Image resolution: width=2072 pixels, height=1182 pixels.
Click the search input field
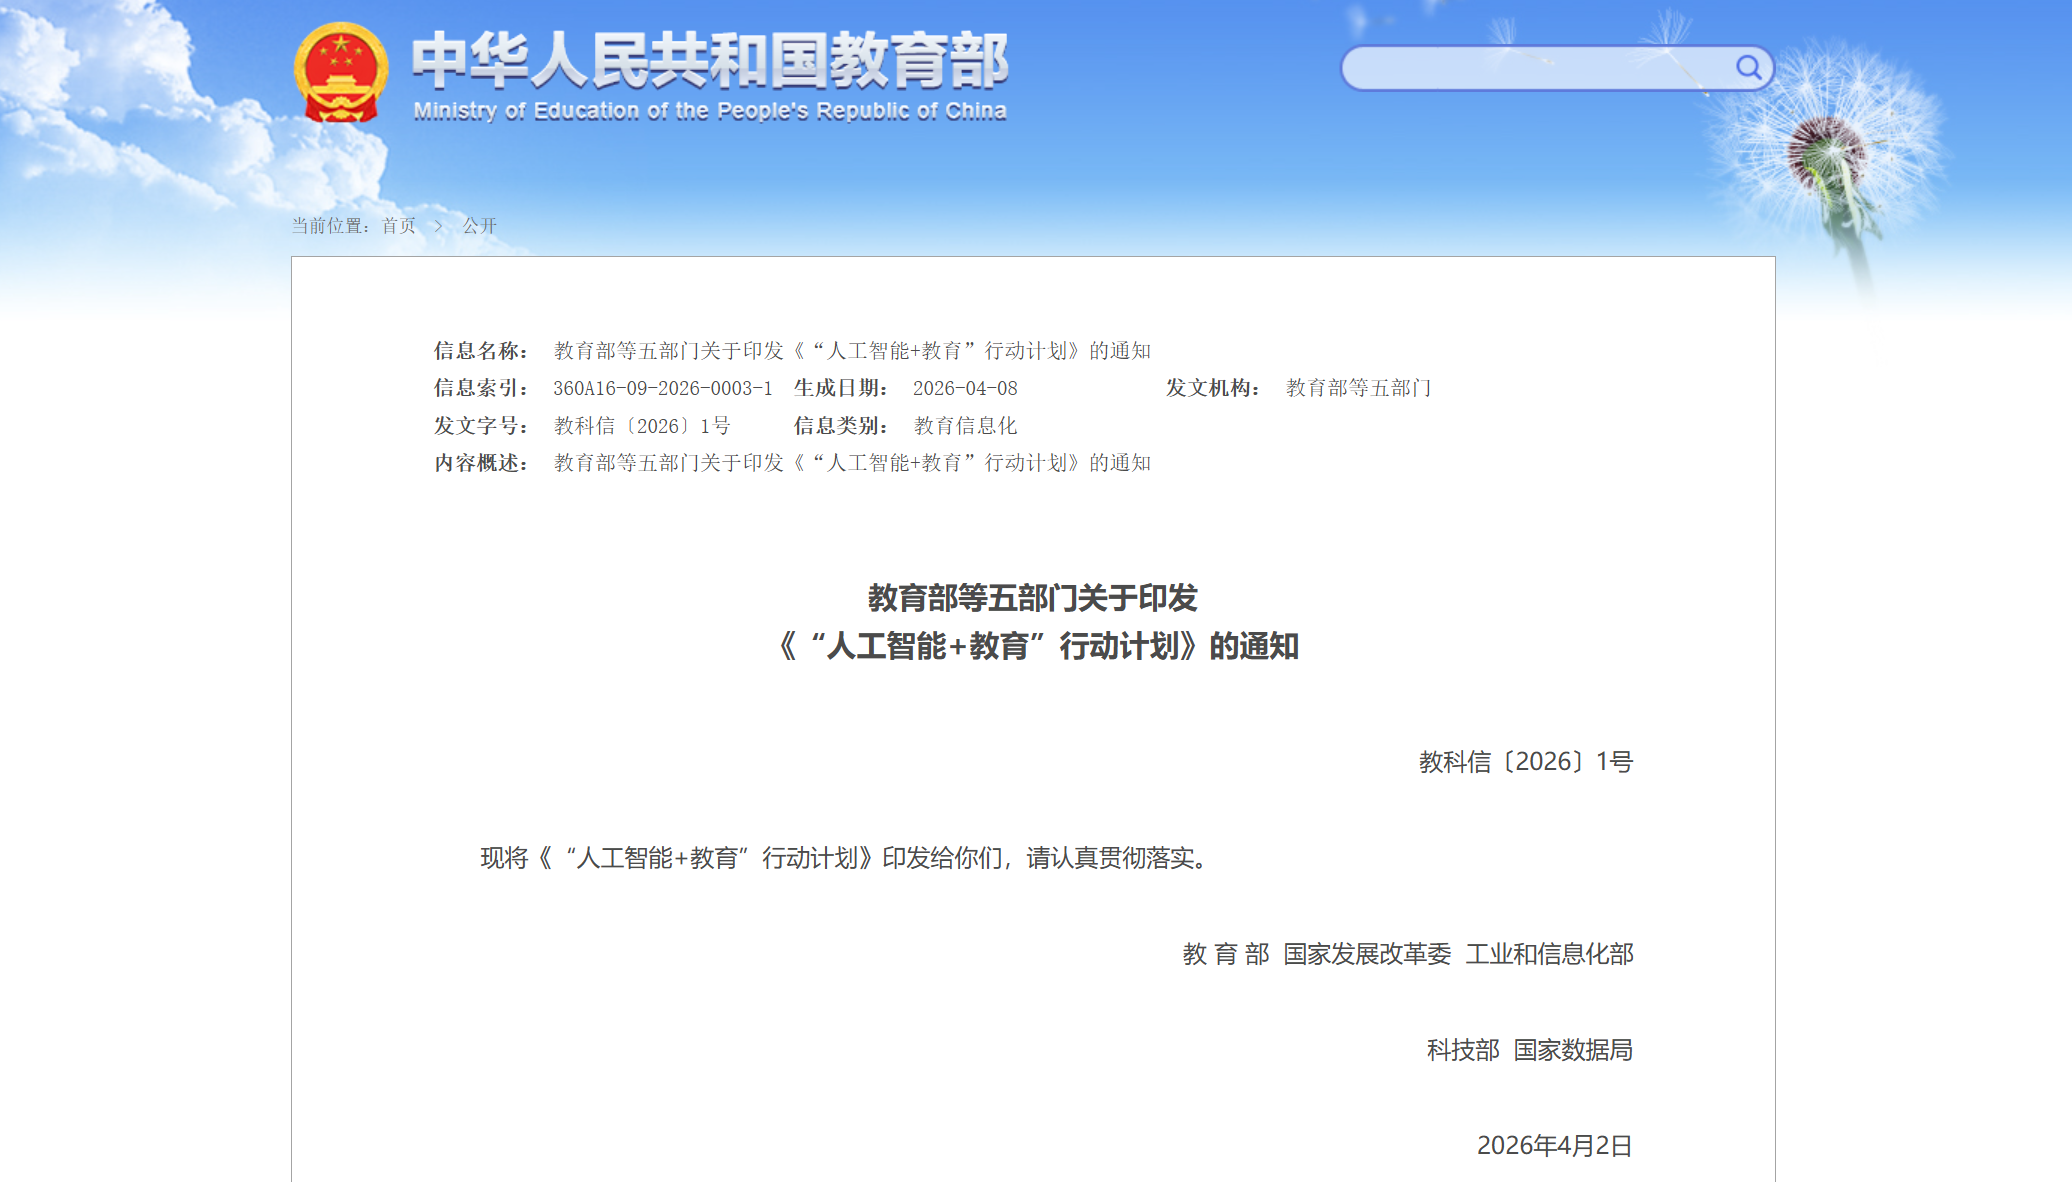point(1540,68)
